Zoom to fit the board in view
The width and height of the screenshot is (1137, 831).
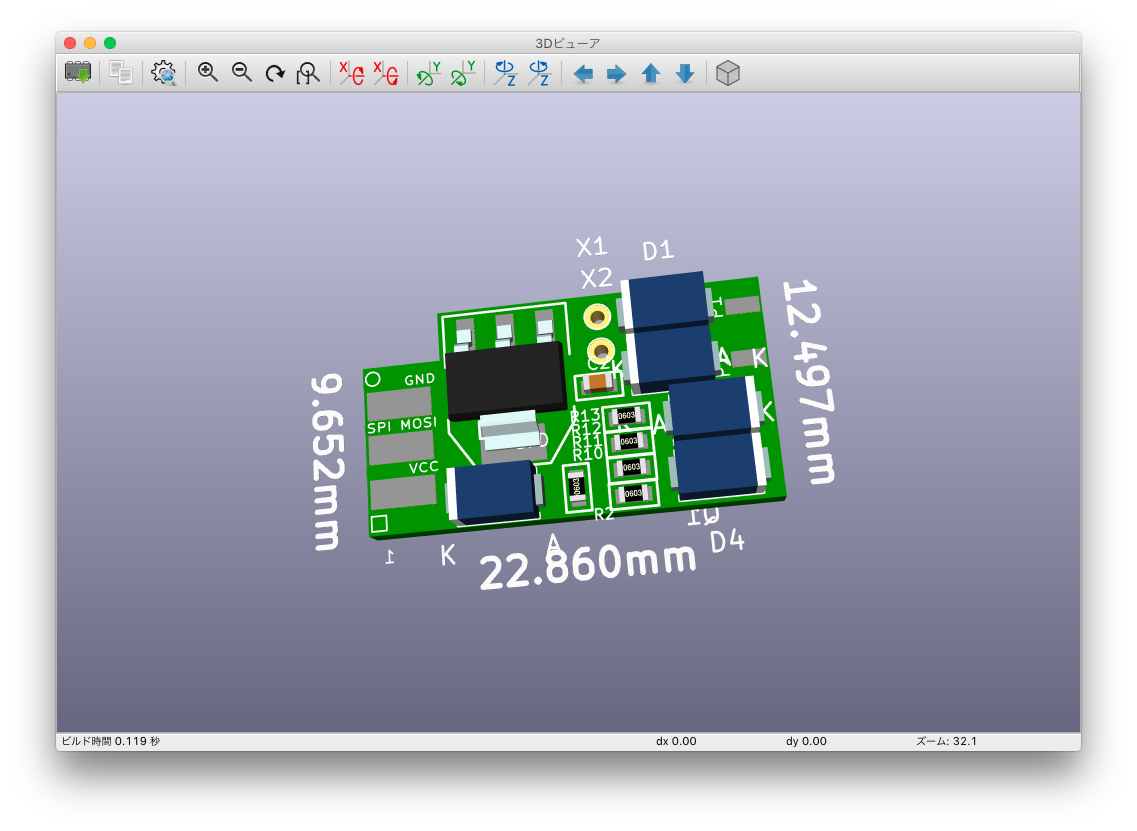[x=308, y=73]
